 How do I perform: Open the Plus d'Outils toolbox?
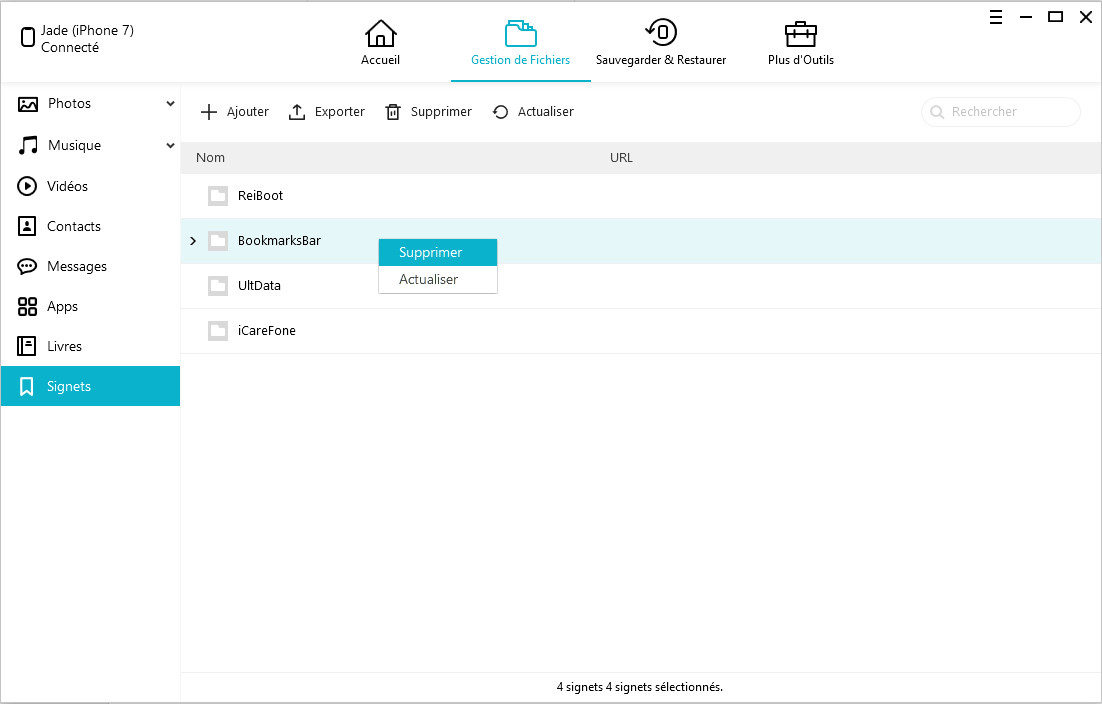click(x=800, y=43)
